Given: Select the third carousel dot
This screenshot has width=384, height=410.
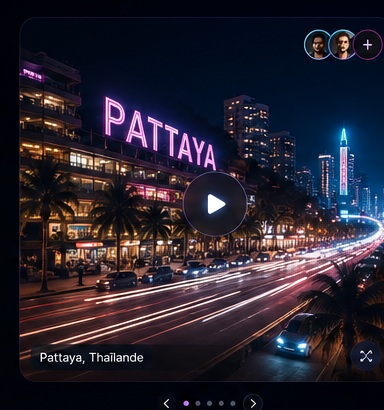Looking at the screenshot, I should click(209, 403).
